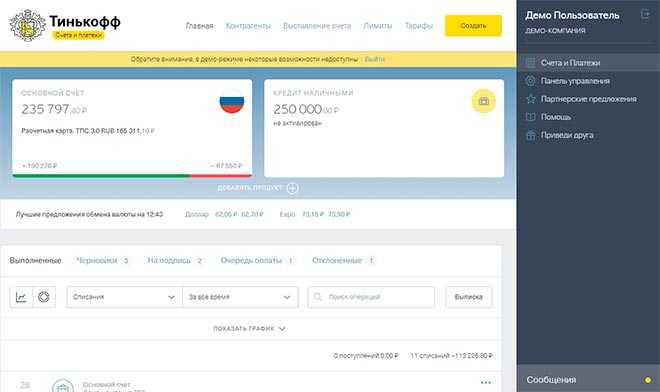Click the ДЕМО-КОМПАНИЯ label
Image resolution: width=660 pixels, height=392 pixels.
click(555, 31)
